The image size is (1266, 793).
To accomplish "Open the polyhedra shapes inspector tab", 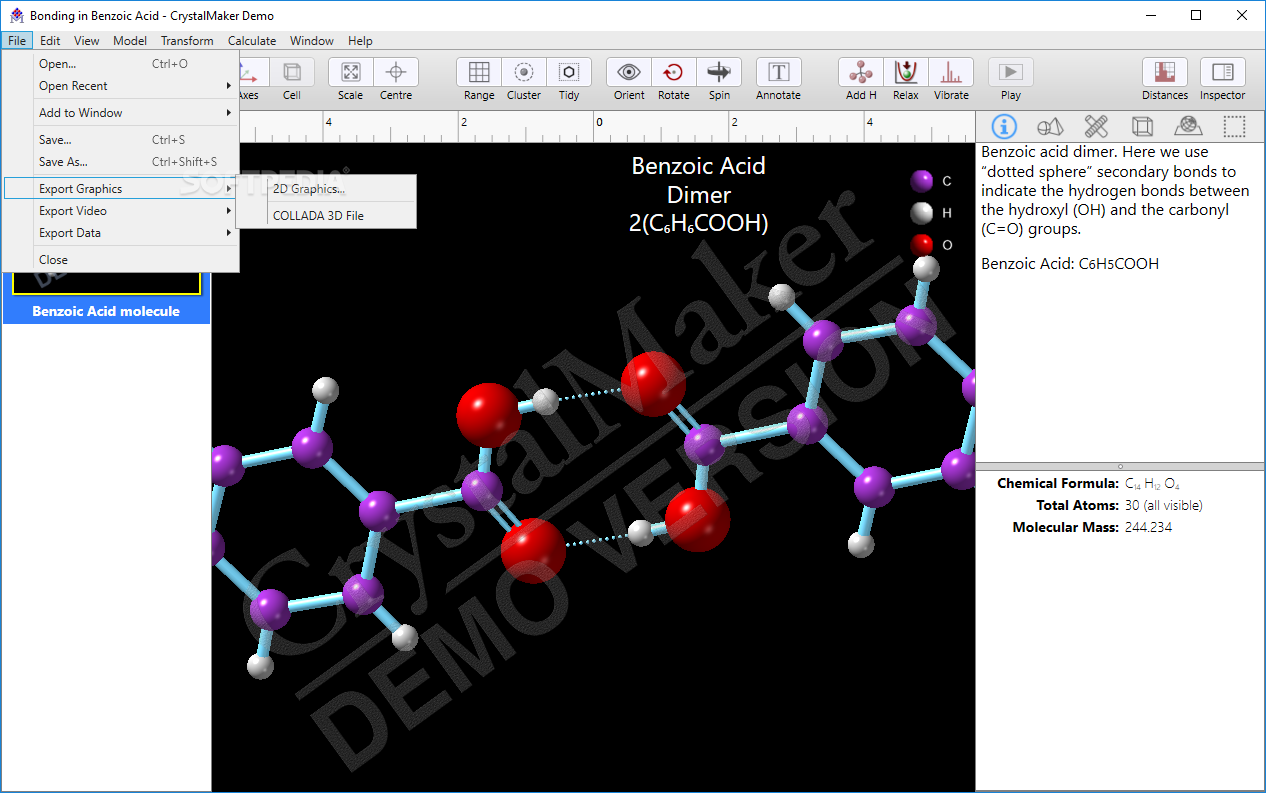I will coord(1050,126).
